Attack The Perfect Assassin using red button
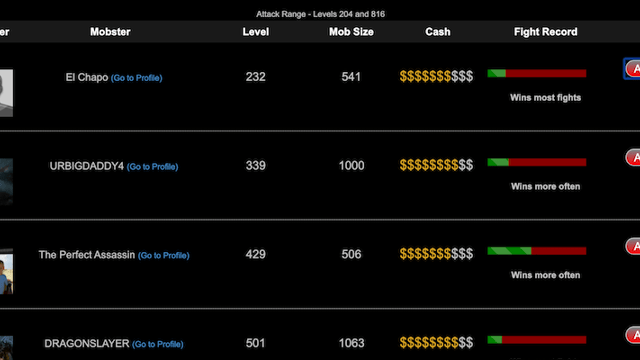 (x=633, y=246)
